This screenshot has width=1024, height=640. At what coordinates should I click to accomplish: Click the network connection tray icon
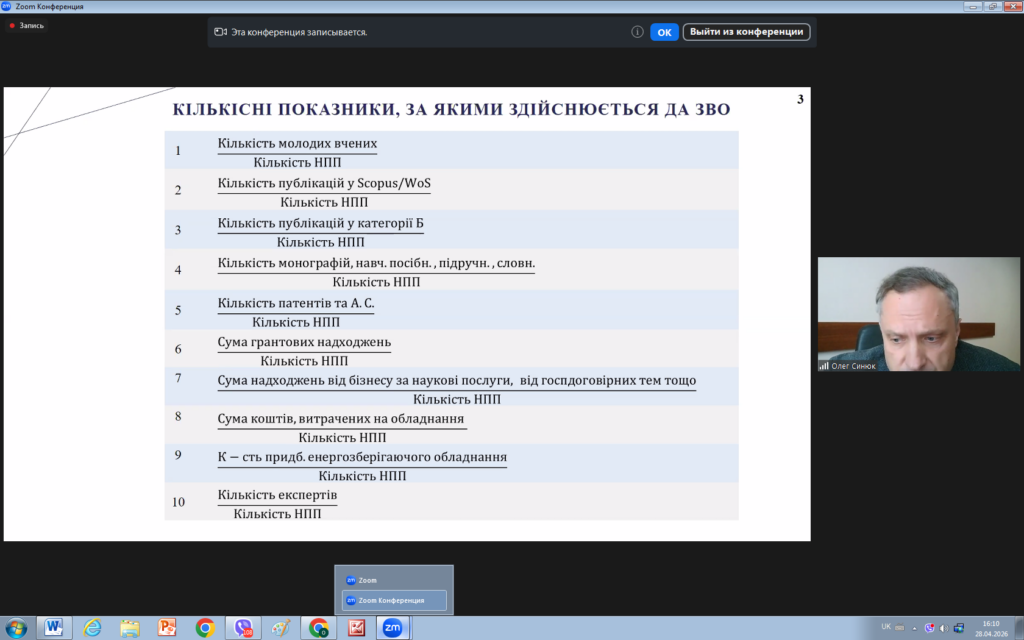(958, 627)
